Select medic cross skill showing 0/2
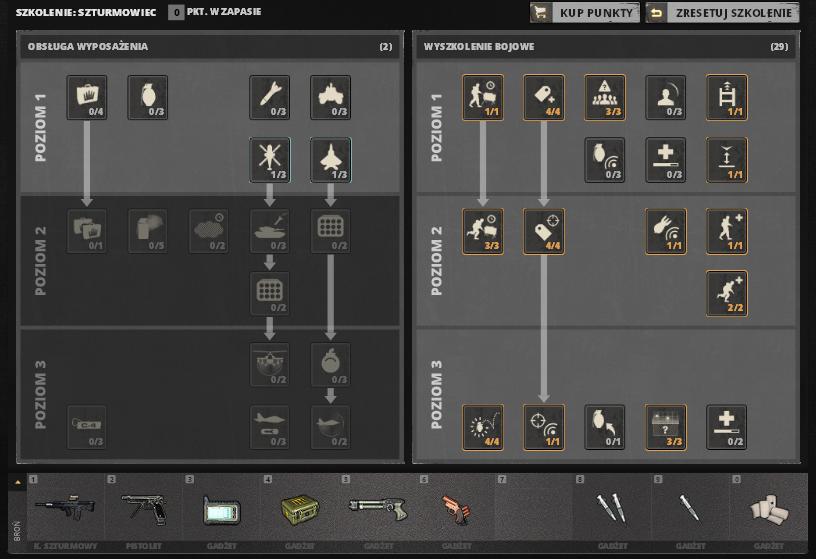Image resolution: width=816 pixels, height=559 pixels. (x=727, y=427)
